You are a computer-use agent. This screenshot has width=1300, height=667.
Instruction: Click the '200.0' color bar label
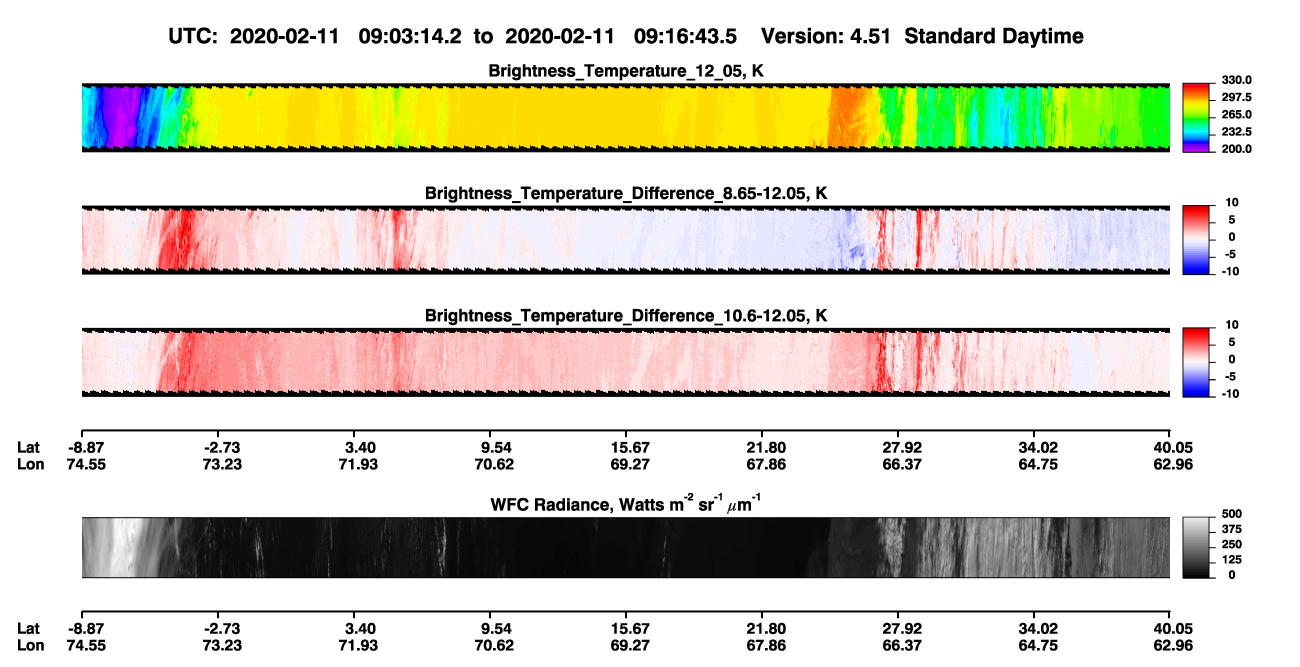tap(1237, 148)
